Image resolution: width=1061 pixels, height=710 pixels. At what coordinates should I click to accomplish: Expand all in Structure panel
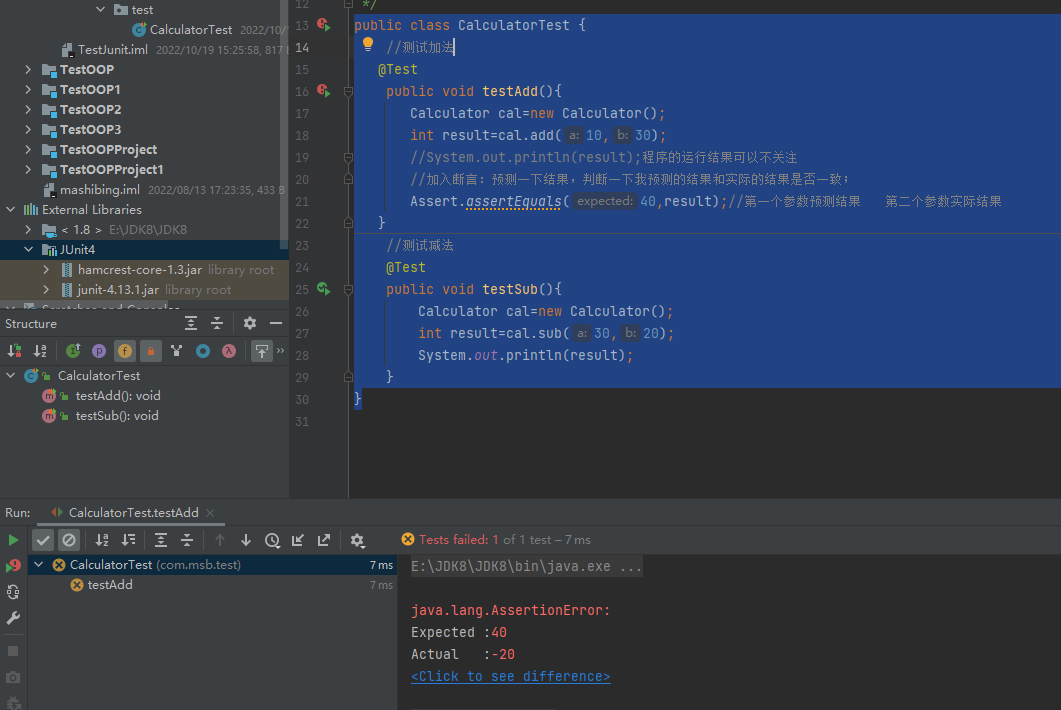coord(191,324)
